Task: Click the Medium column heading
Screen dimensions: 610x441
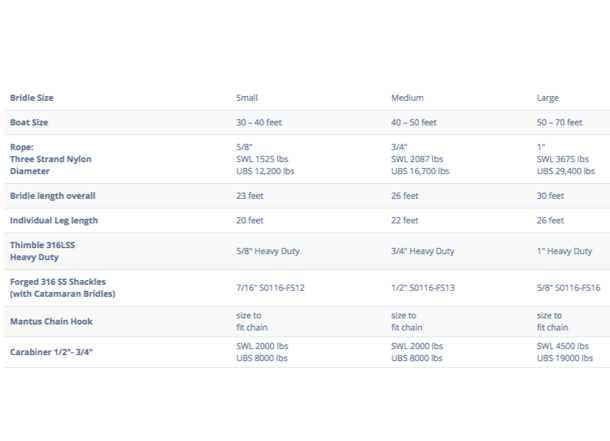Action: [x=407, y=98]
